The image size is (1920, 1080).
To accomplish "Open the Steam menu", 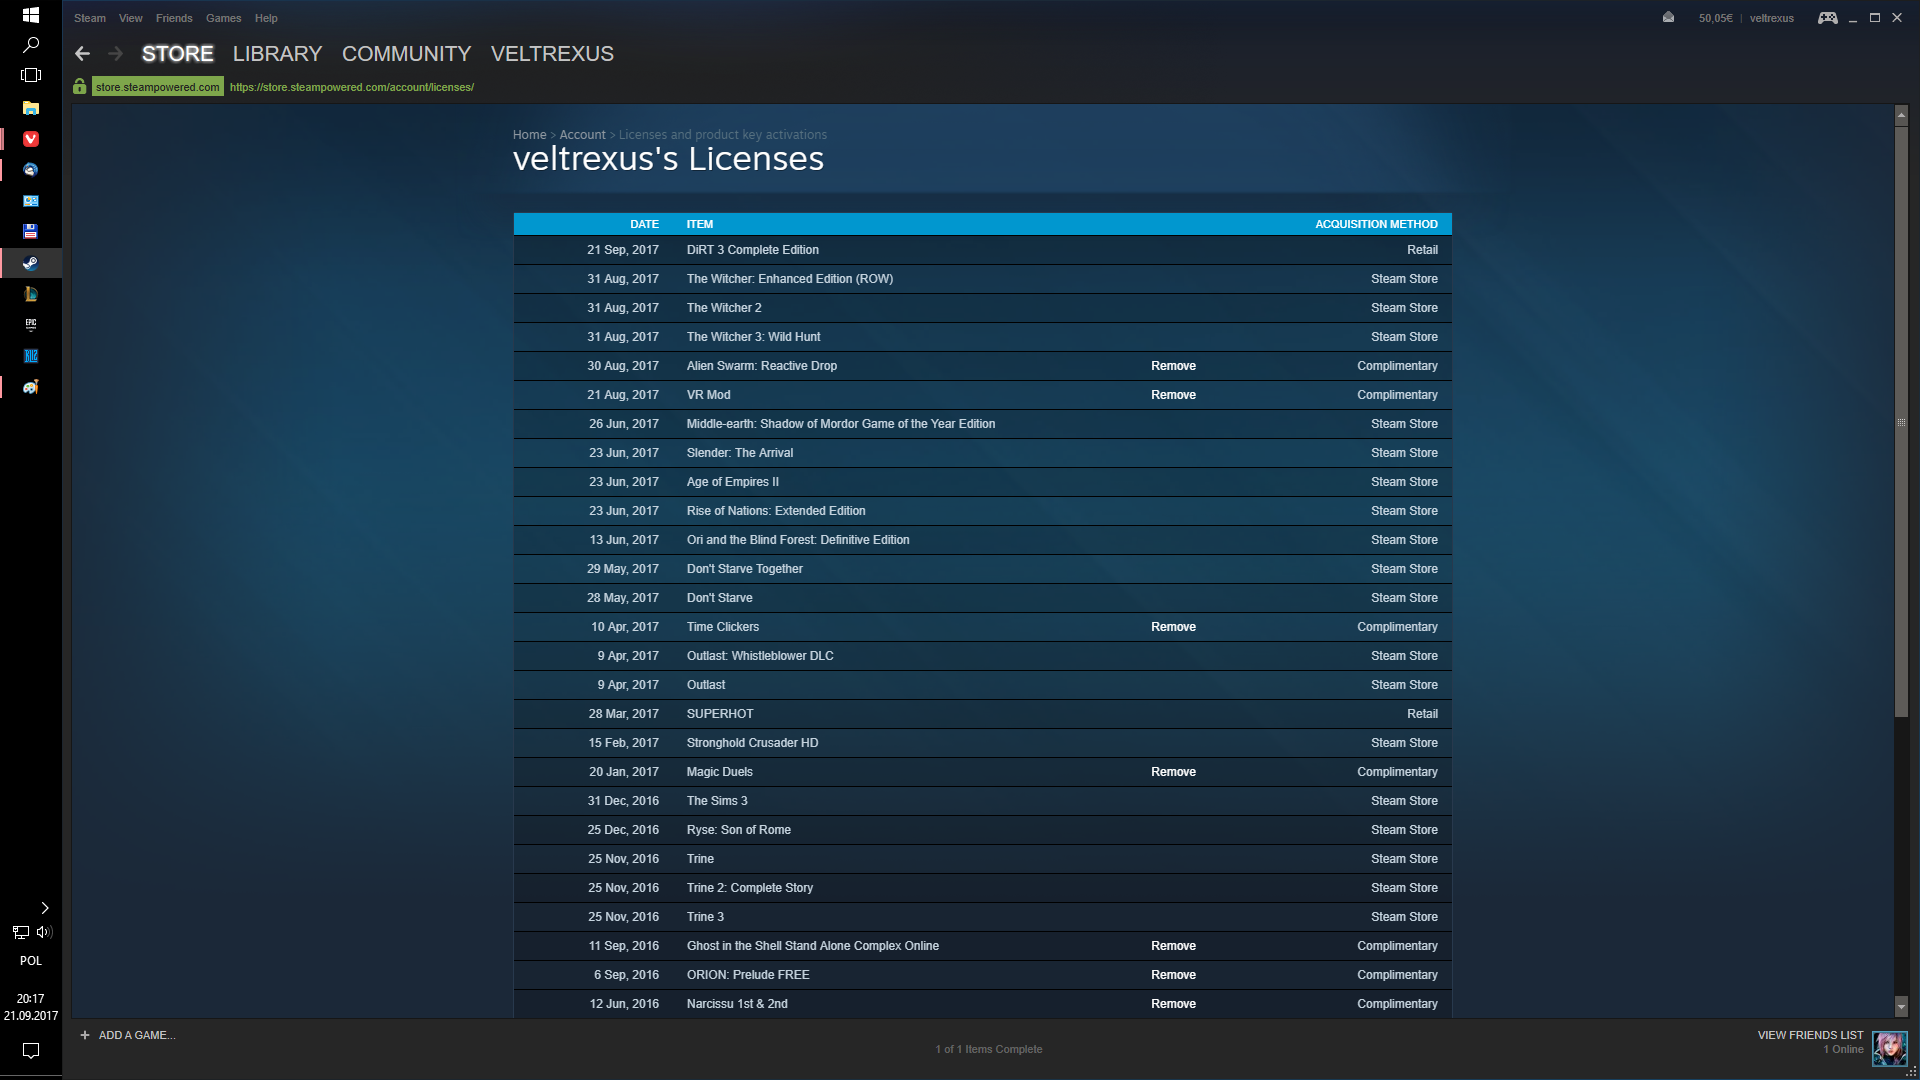I will 89,18.
